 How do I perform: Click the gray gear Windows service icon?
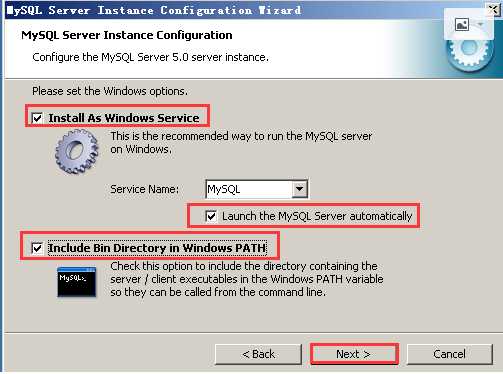[77, 152]
